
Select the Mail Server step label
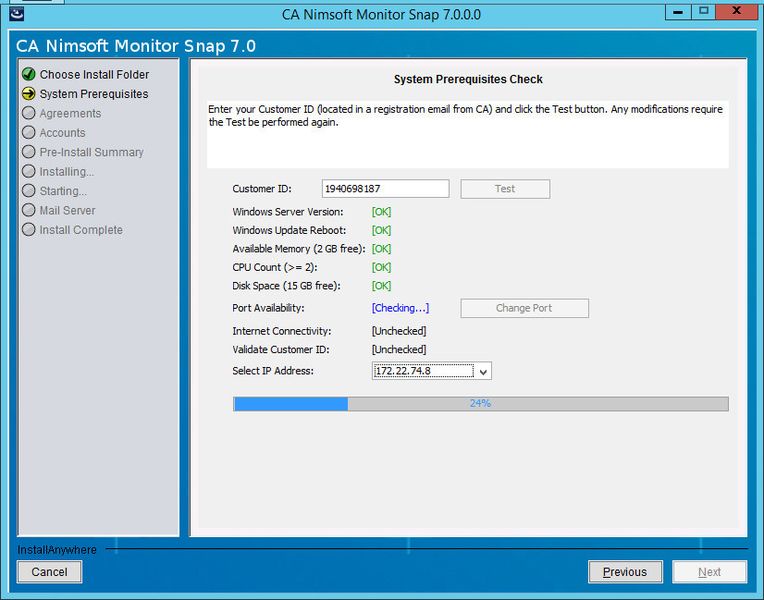tap(67, 211)
